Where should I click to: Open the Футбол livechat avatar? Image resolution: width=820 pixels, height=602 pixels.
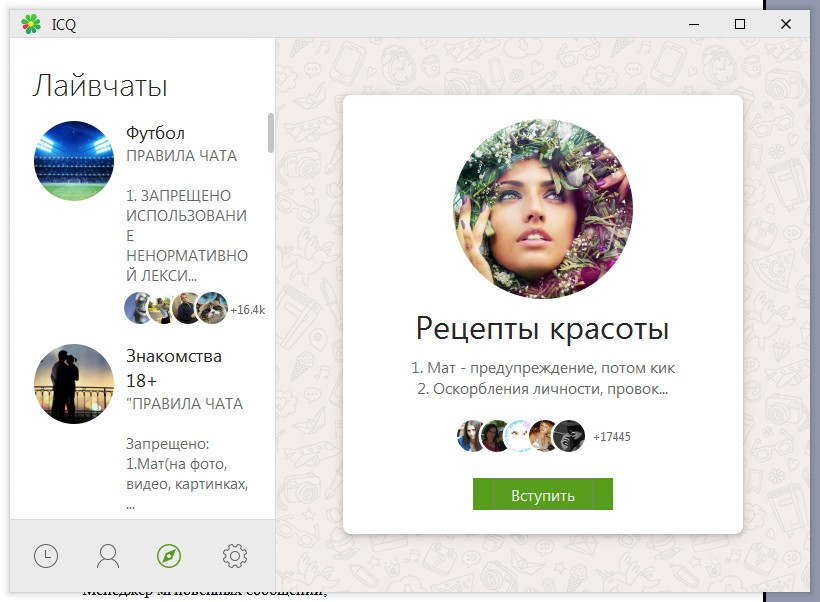[x=74, y=161]
